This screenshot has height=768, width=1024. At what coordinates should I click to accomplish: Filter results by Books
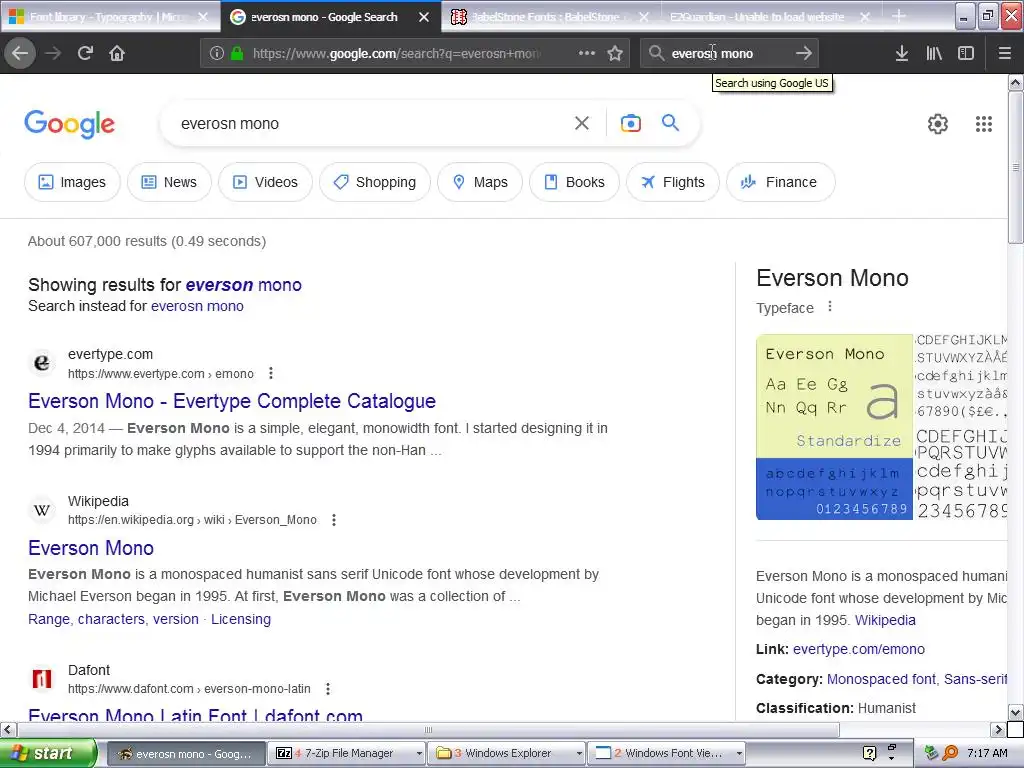(574, 182)
